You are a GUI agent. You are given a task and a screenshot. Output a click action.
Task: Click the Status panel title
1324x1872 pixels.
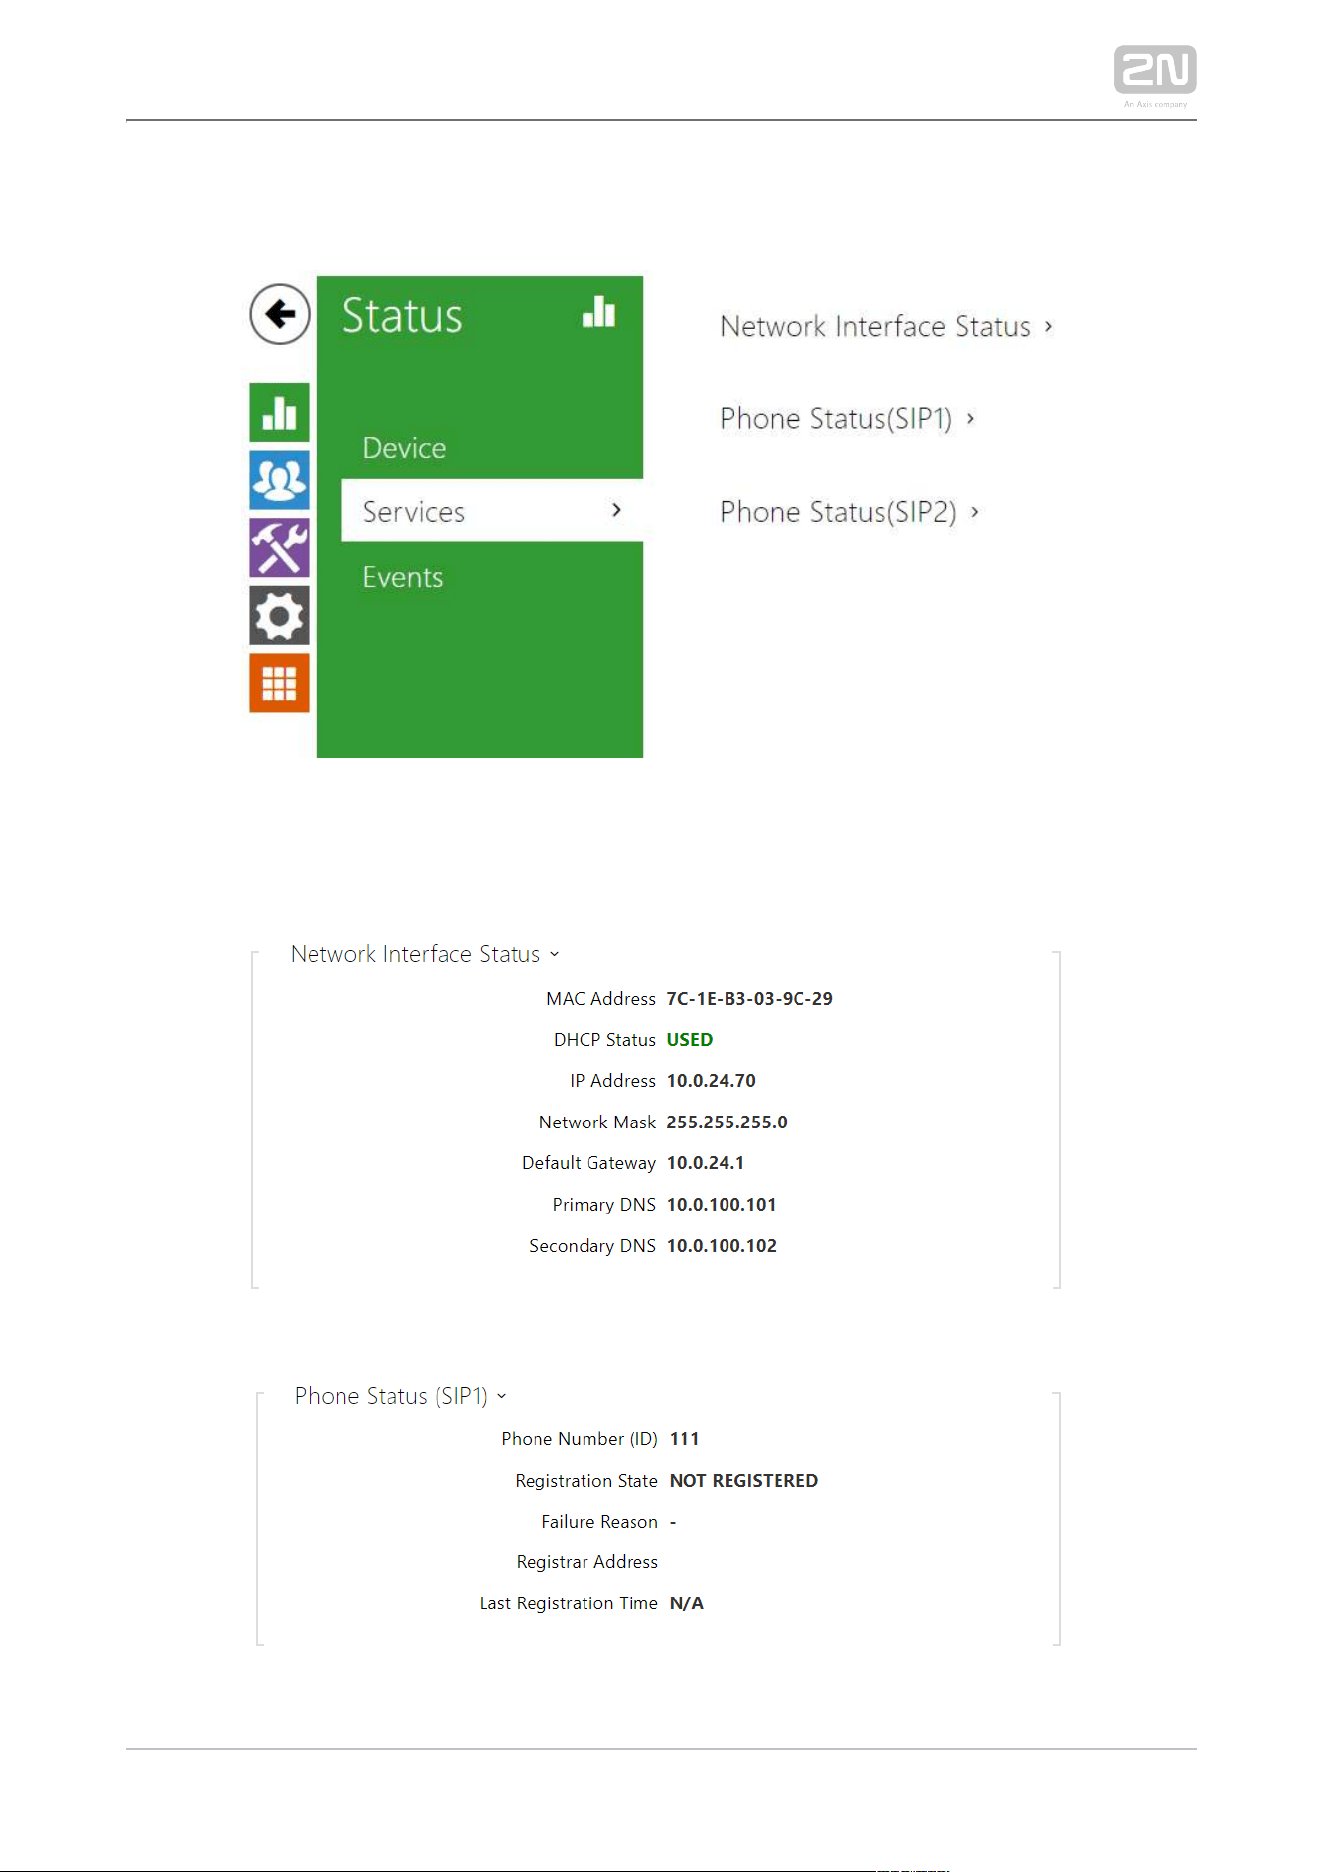(402, 315)
